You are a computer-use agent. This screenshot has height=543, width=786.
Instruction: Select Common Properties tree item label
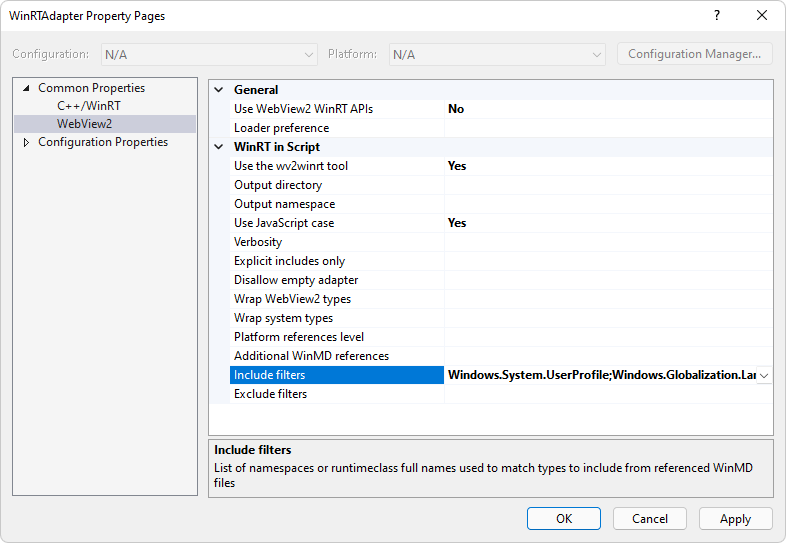91,88
